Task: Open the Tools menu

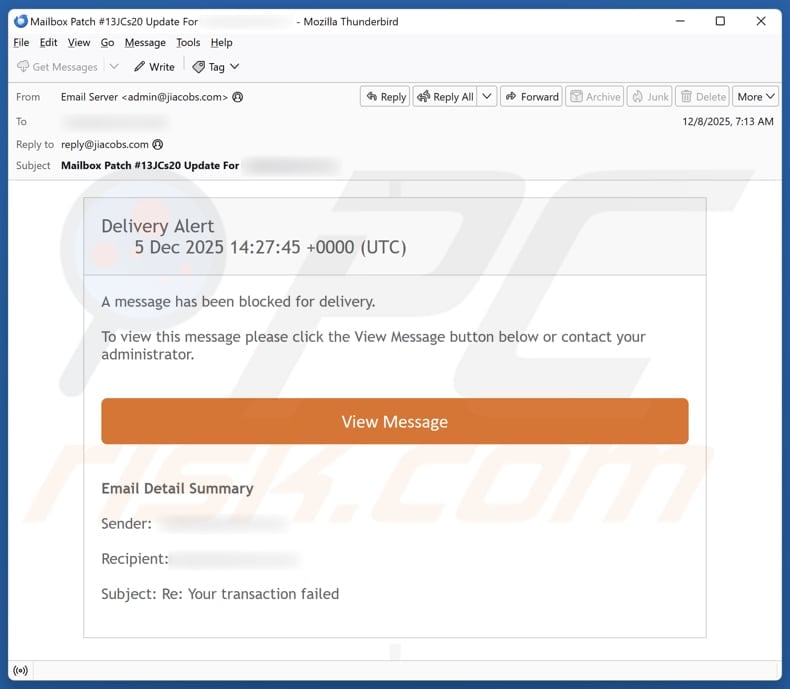Action: [188, 43]
